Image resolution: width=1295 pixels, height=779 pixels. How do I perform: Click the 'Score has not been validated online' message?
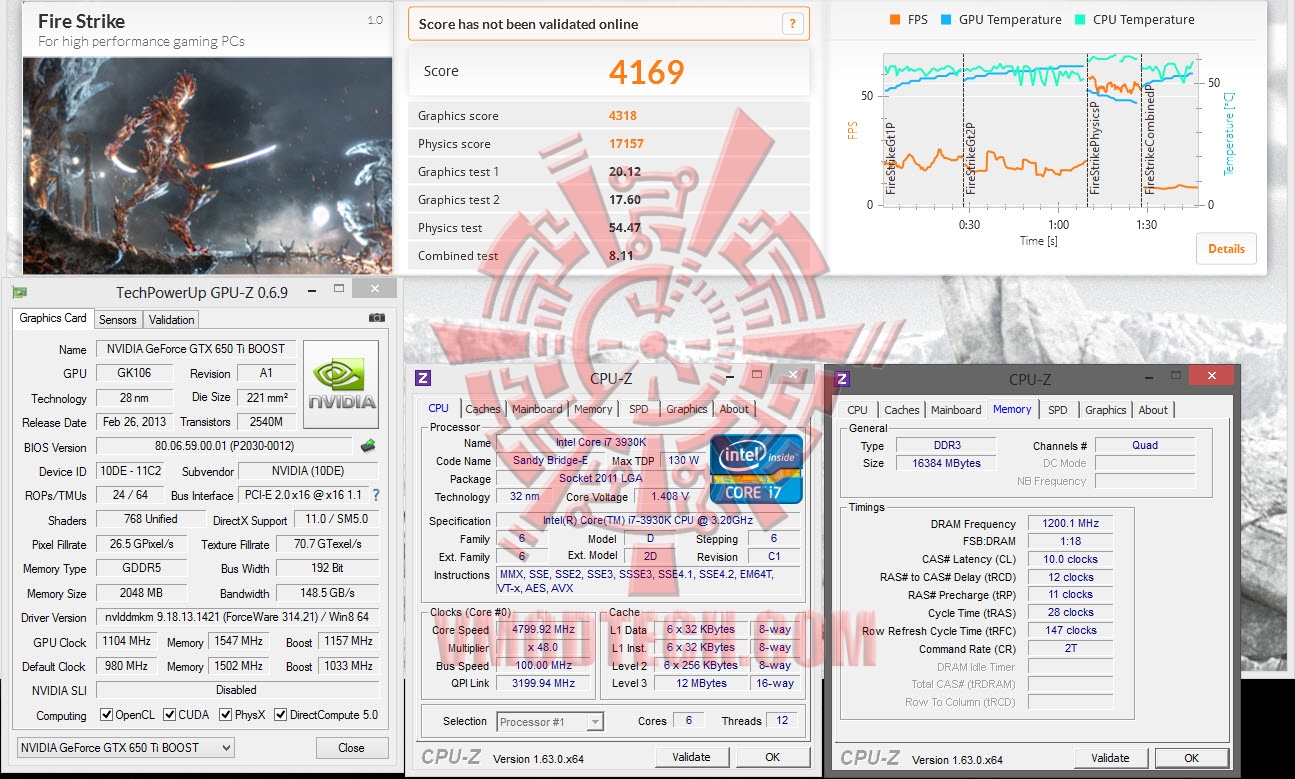528,24
